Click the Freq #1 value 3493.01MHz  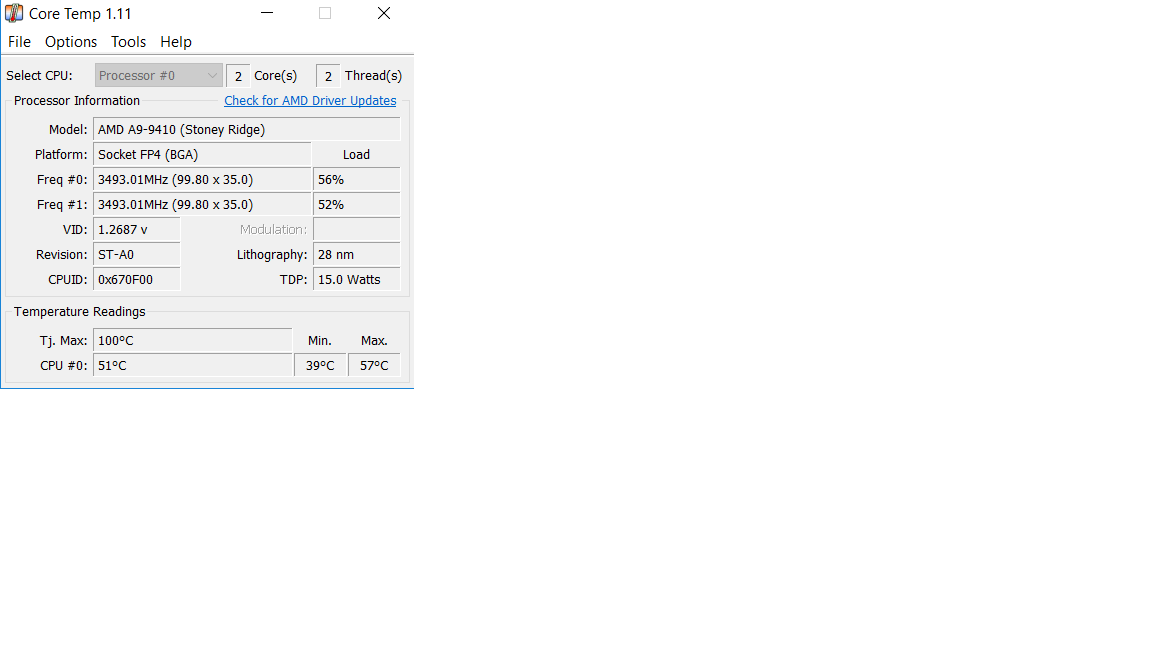click(x=202, y=204)
